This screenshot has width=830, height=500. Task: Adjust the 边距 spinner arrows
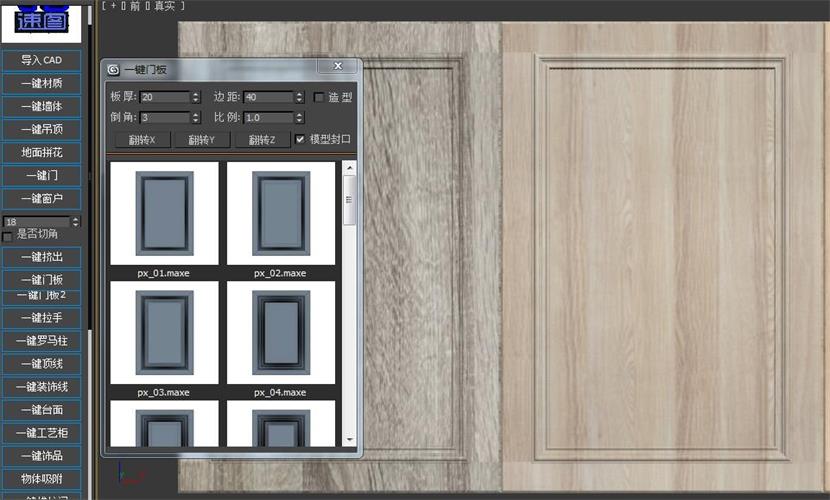click(x=300, y=97)
